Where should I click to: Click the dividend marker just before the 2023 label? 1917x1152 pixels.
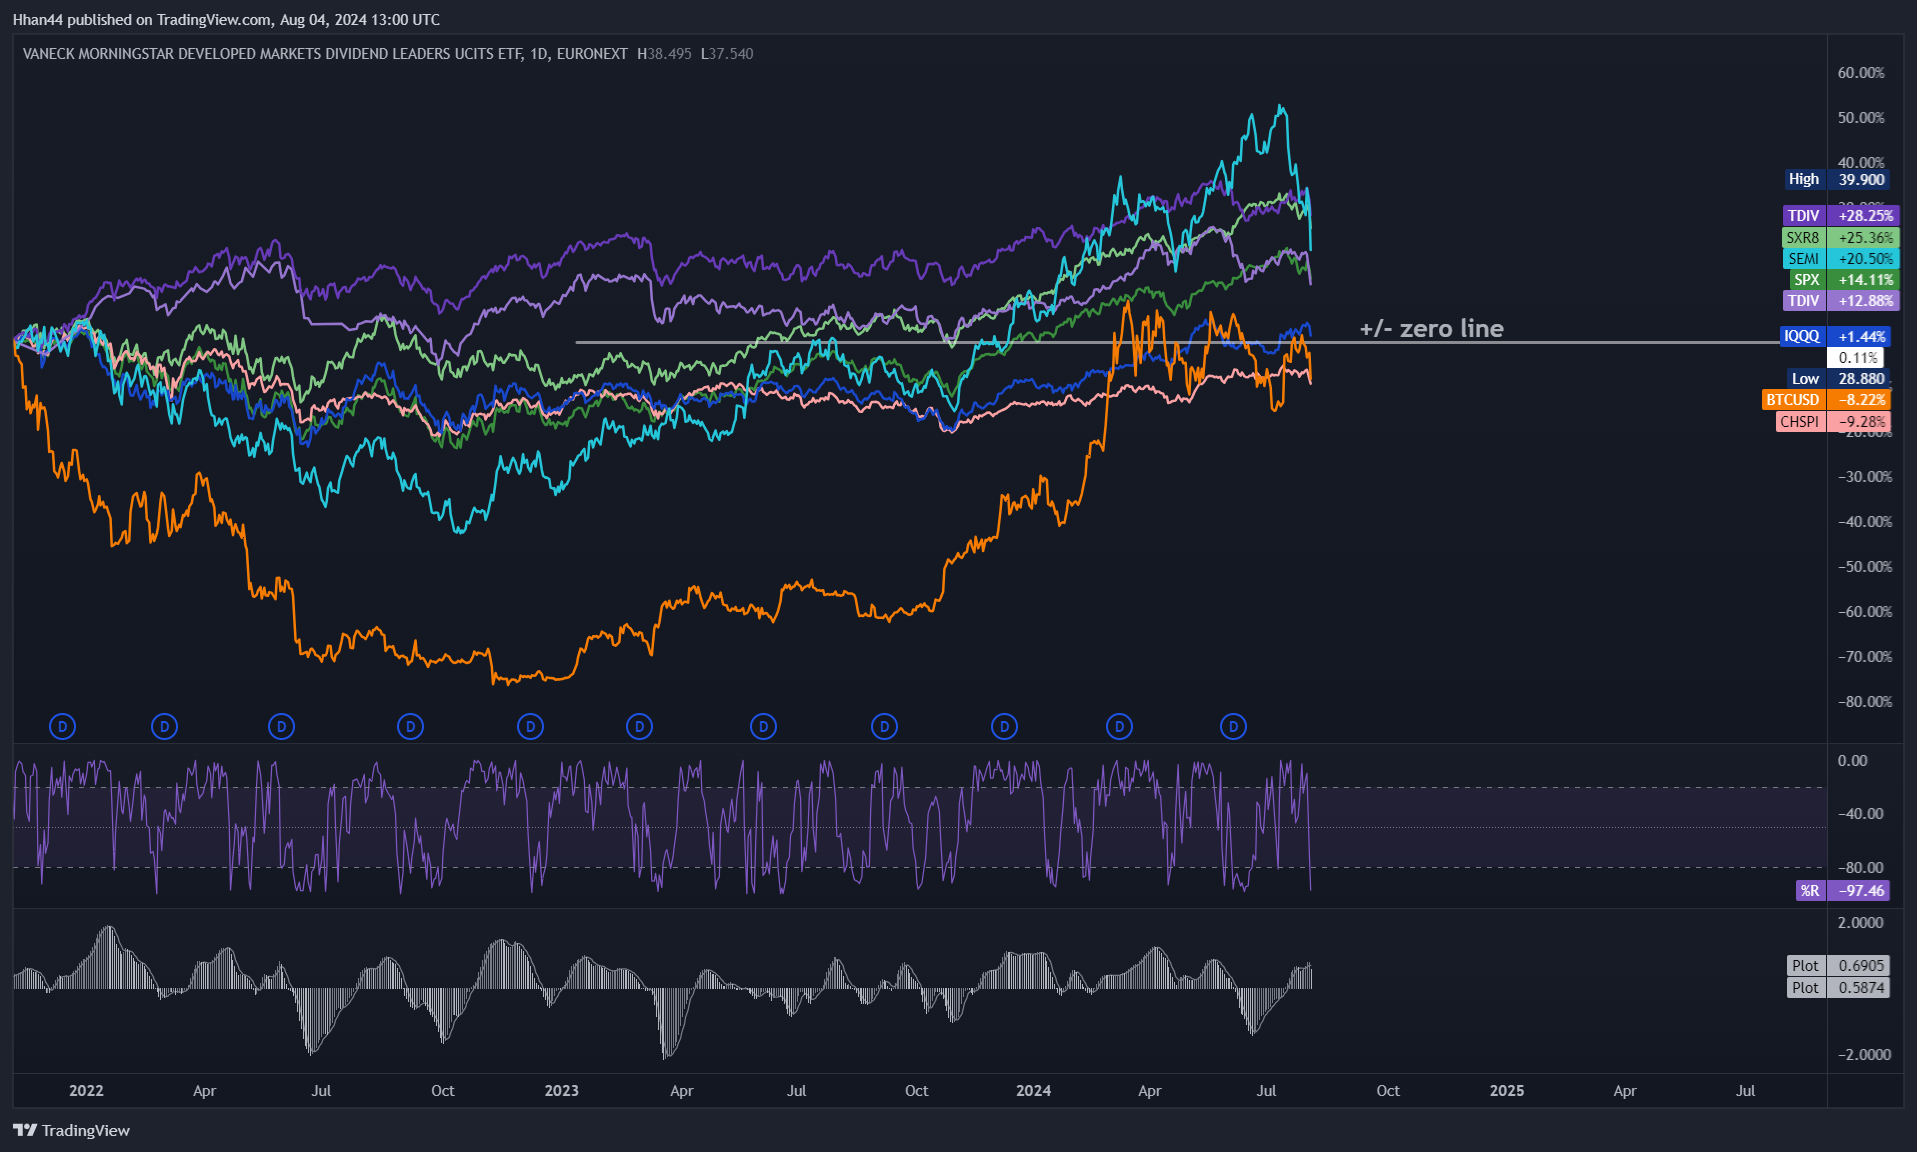pos(530,727)
